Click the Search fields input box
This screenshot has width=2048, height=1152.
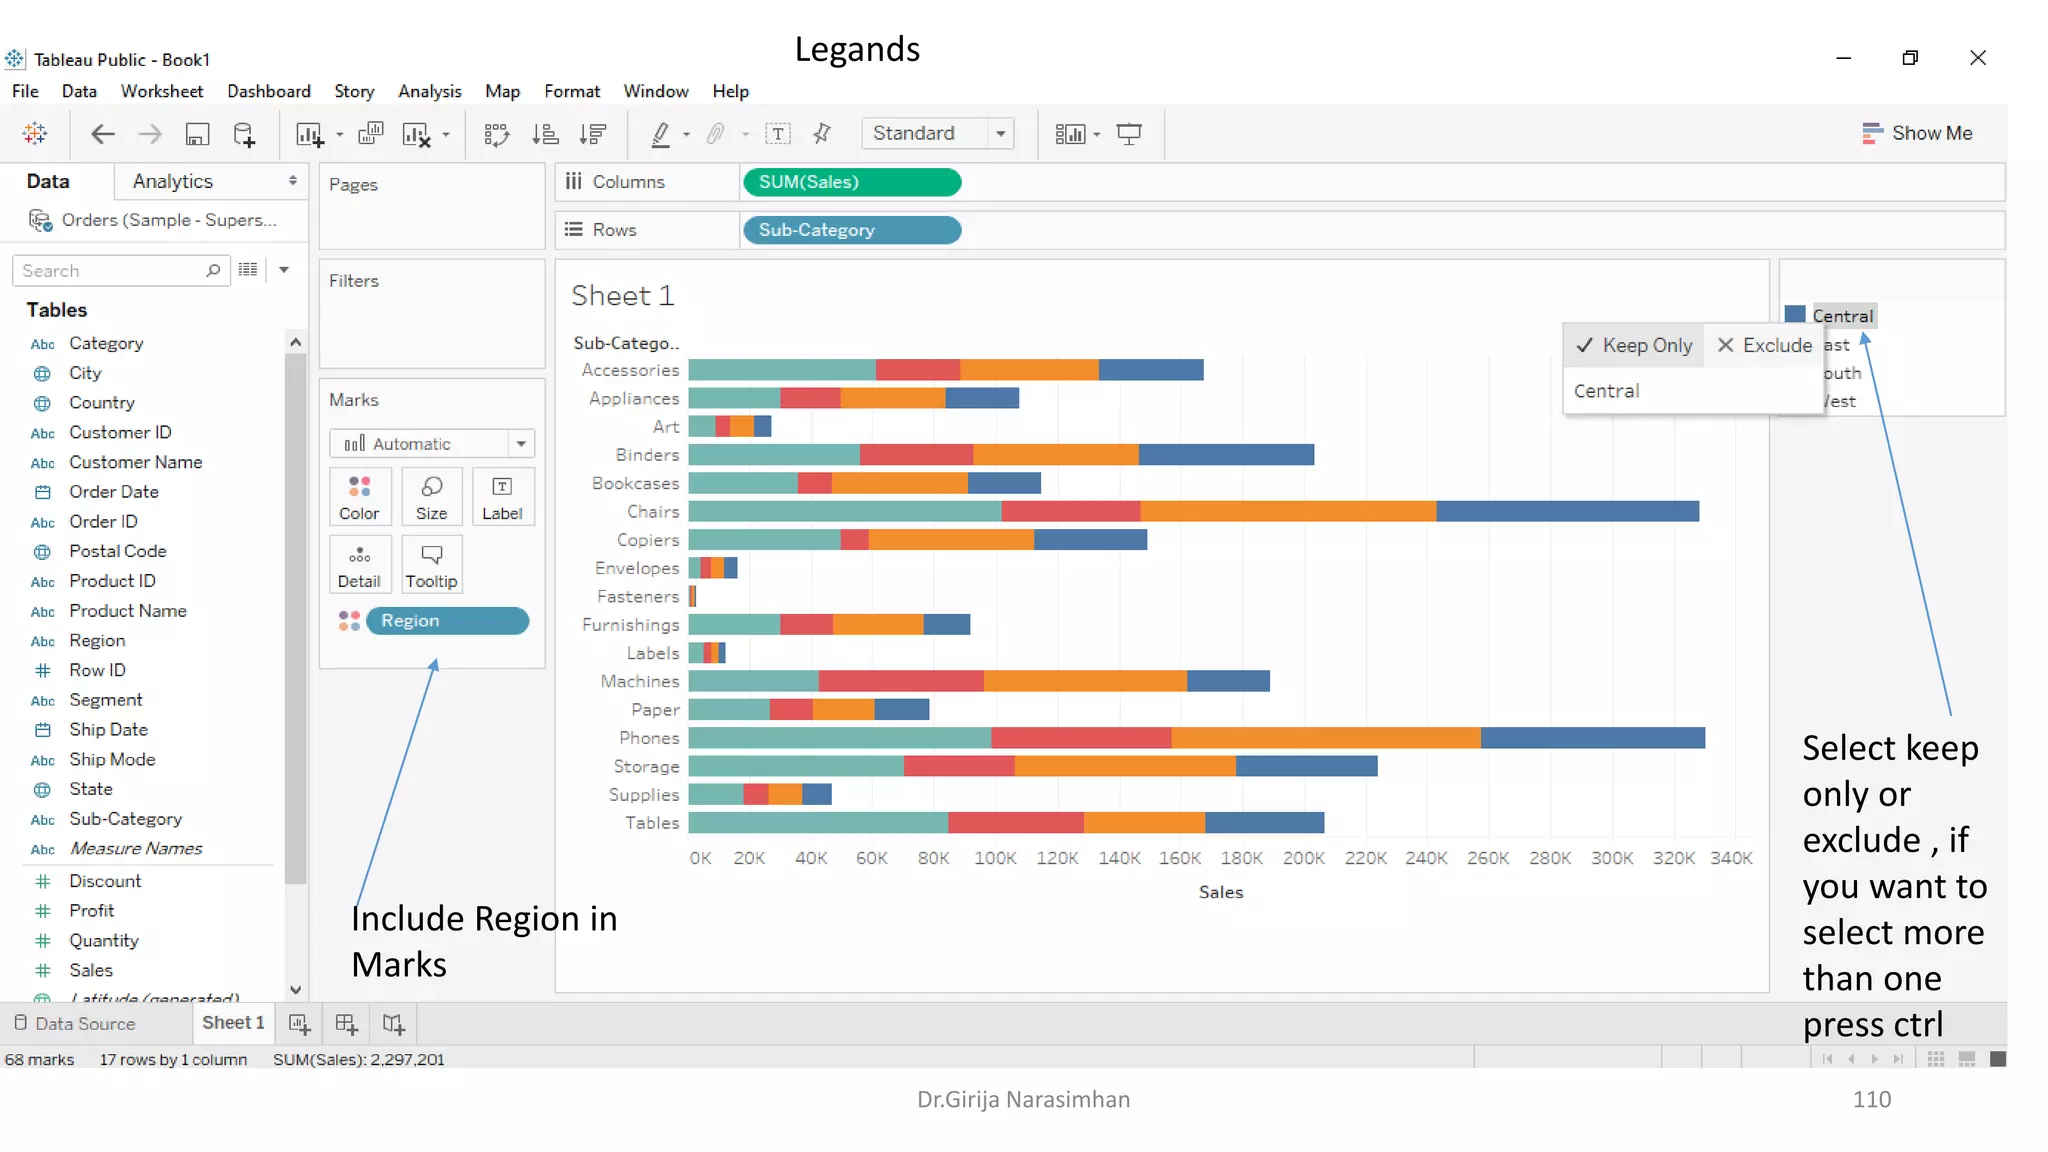(x=110, y=271)
